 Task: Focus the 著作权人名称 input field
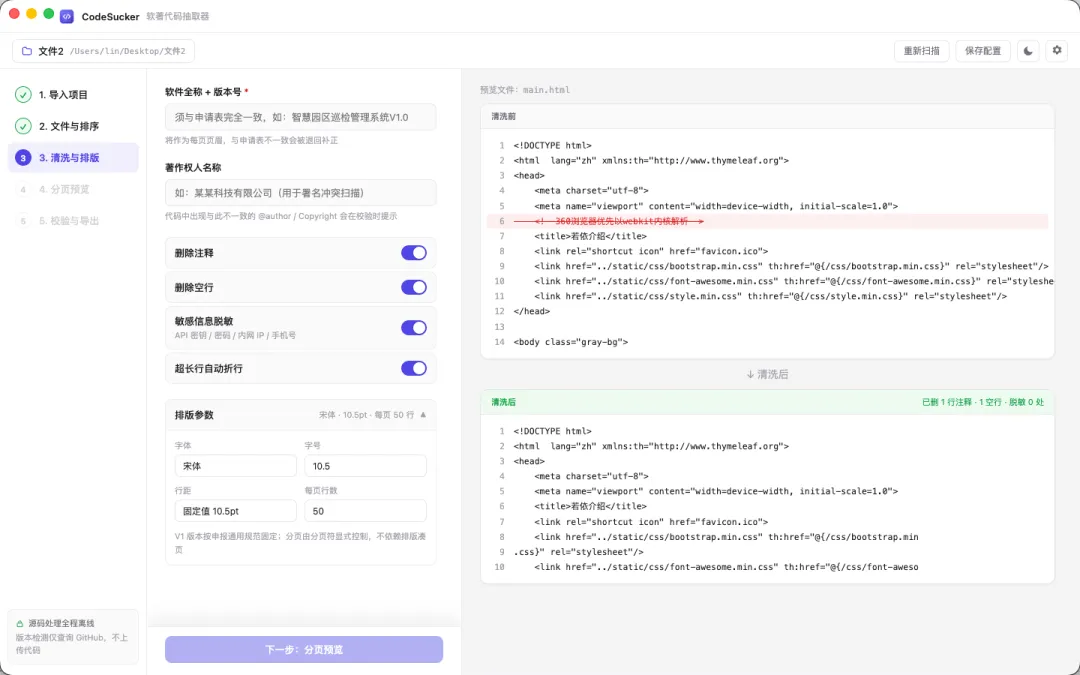click(x=300, y=193)
